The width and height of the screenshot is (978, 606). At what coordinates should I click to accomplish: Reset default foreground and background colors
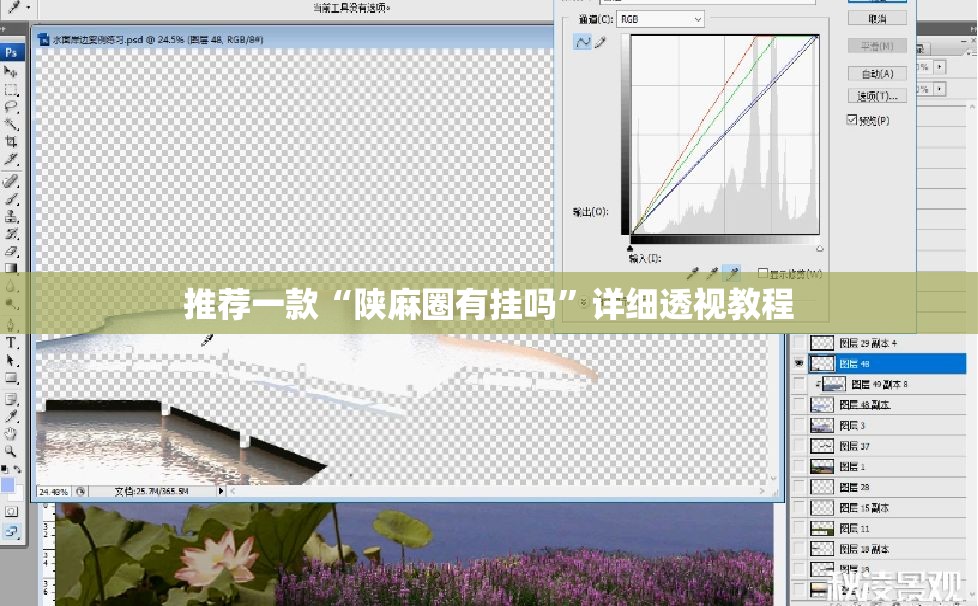(x=4, y=469)
